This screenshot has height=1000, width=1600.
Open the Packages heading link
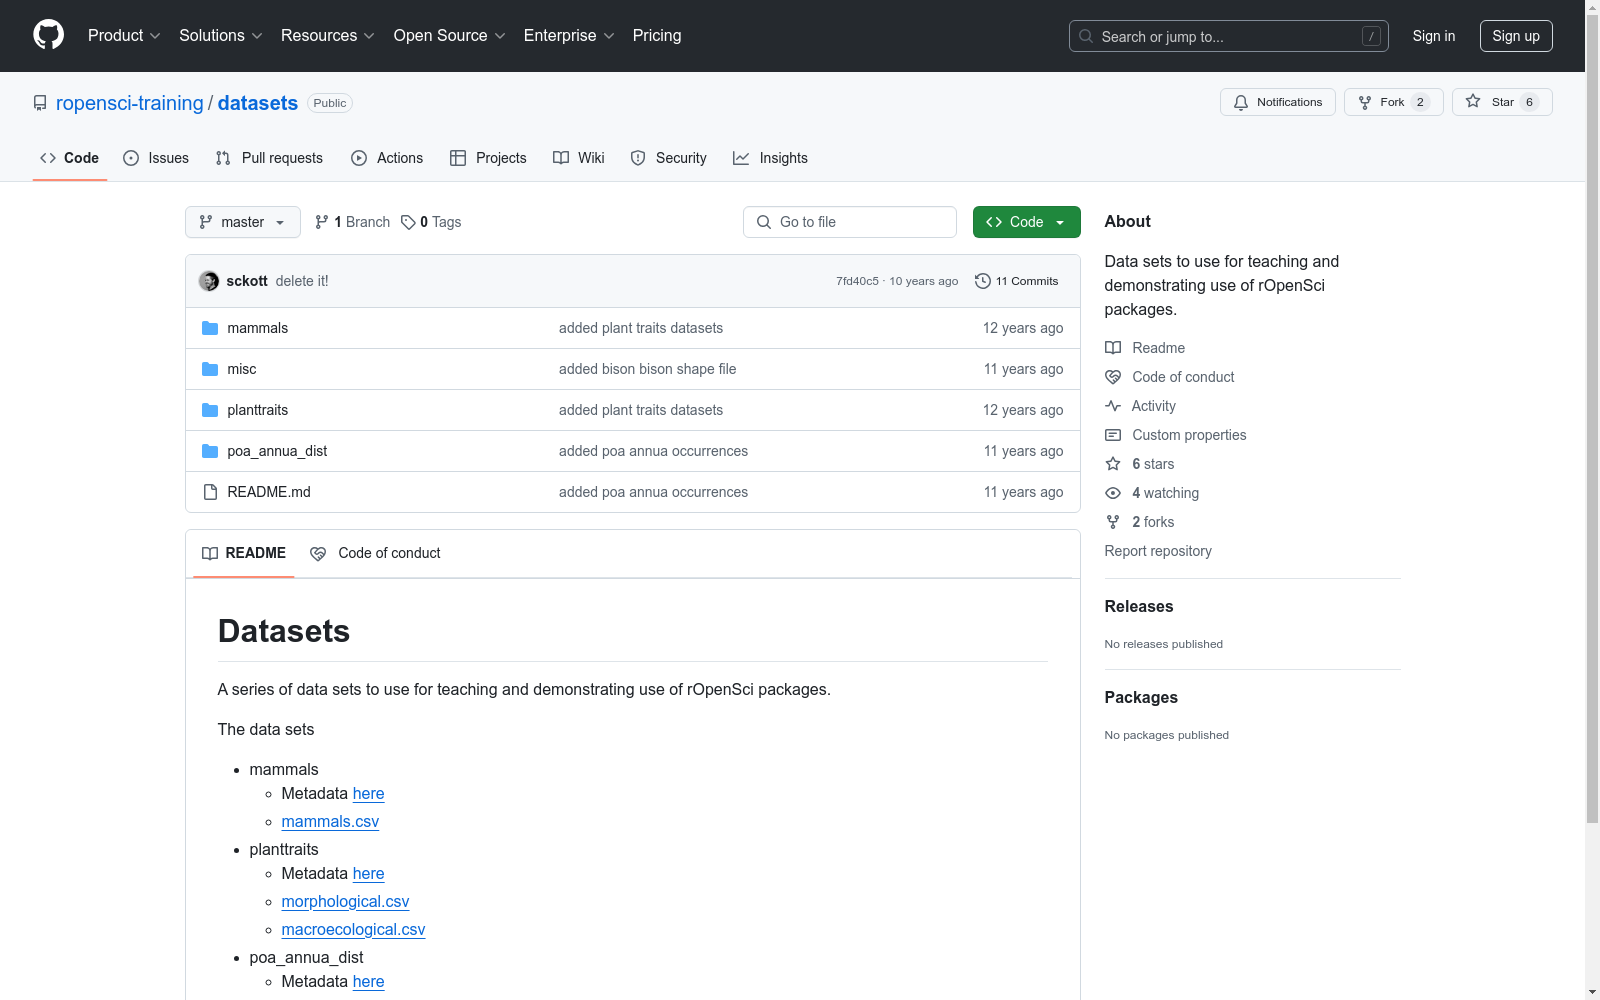(1141, 697)
